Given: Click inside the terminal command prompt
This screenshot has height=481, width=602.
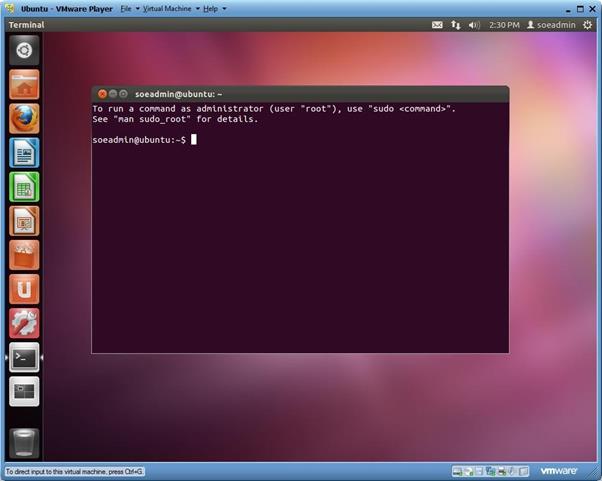Looking at the screenshot, I should [x=300, y=240].
